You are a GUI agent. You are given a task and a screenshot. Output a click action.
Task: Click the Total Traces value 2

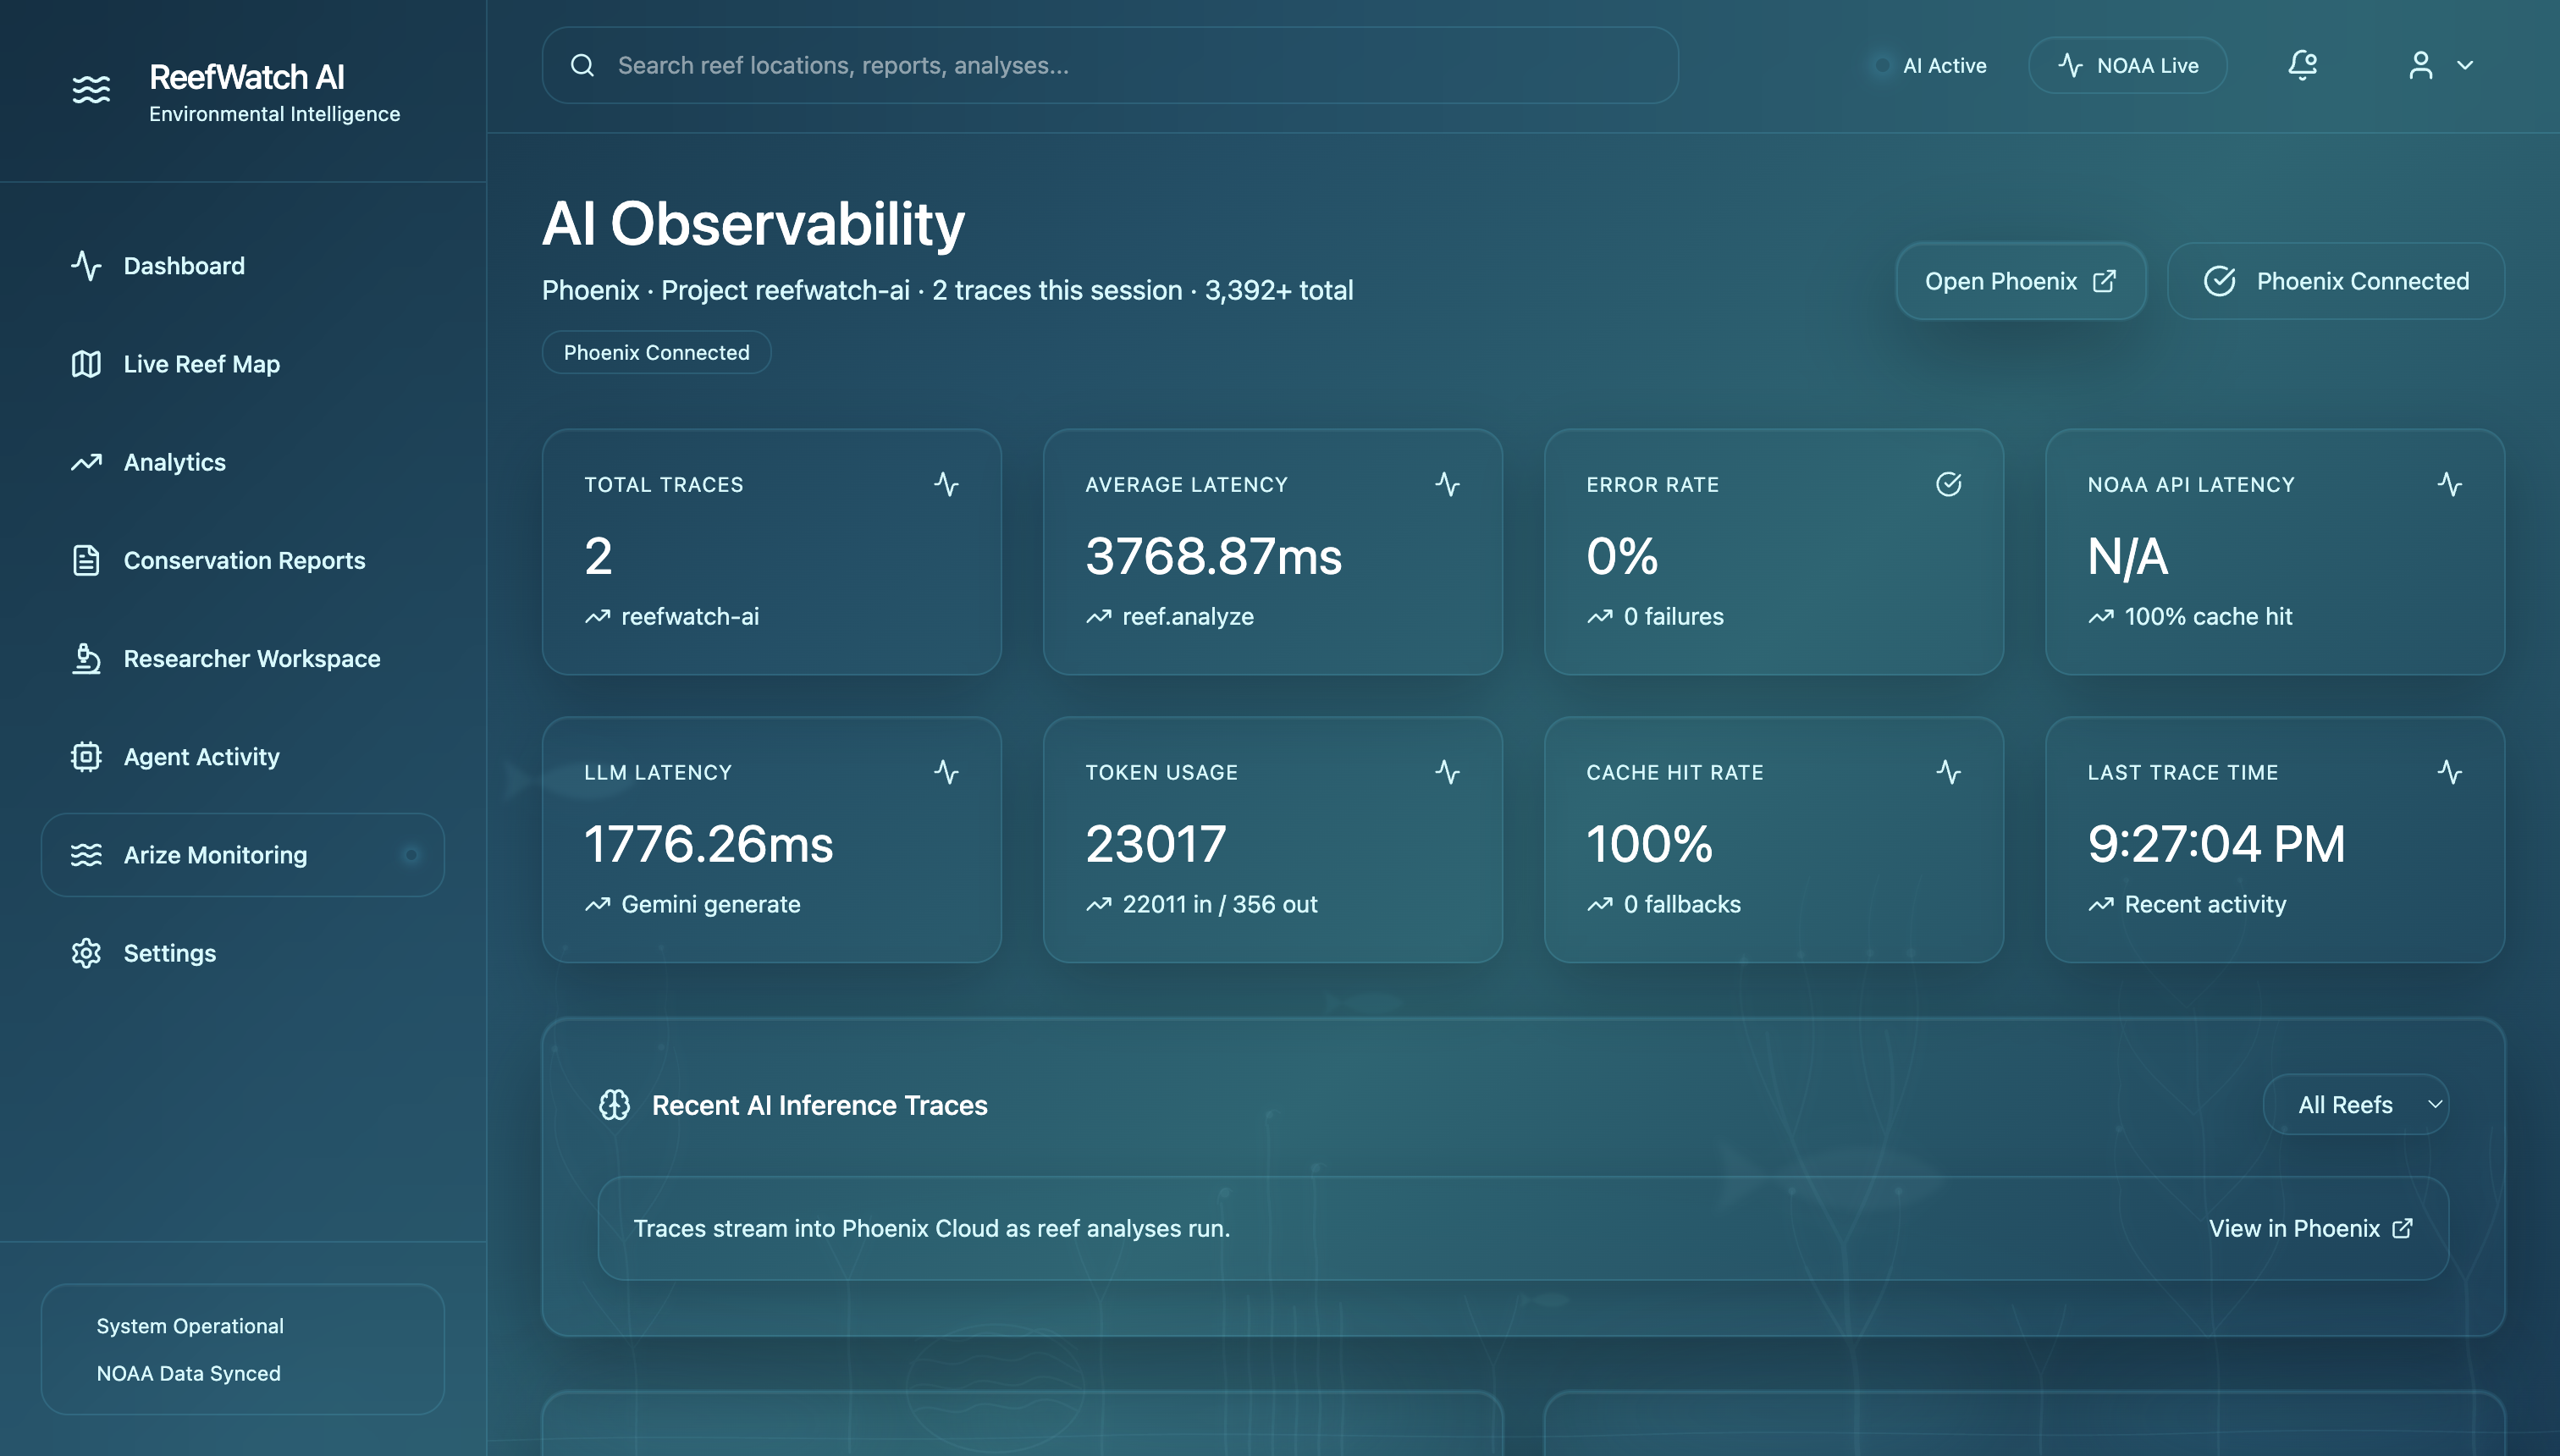click(598, 556)
